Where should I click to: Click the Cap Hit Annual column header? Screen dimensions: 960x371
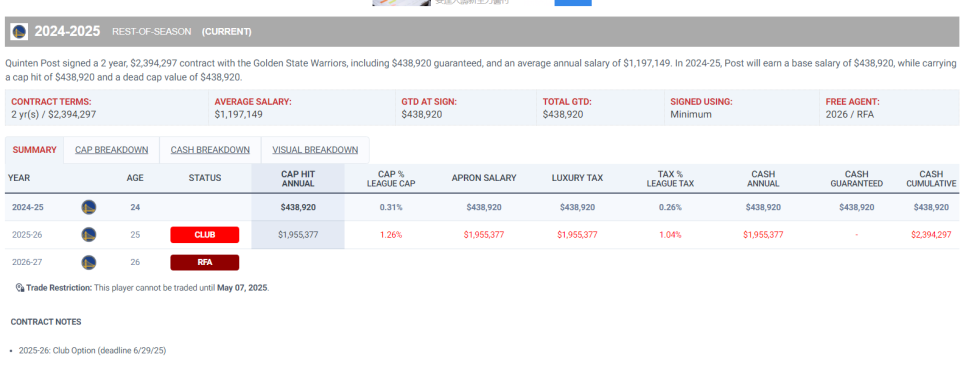click(x=298, y=178)
